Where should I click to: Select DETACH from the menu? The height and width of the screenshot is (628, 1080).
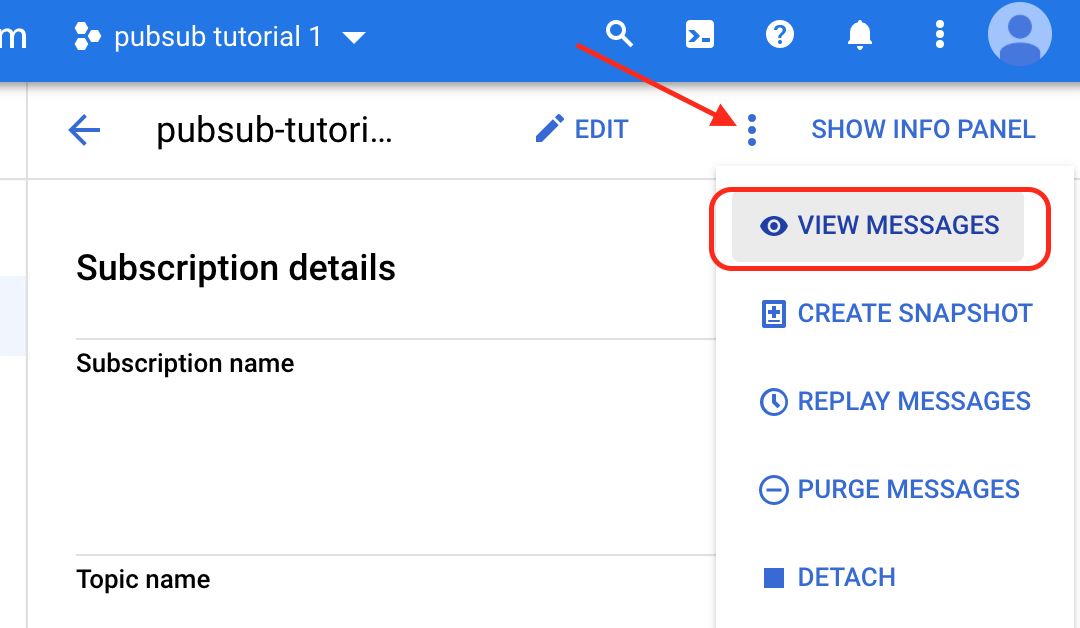tap(827, 577)
